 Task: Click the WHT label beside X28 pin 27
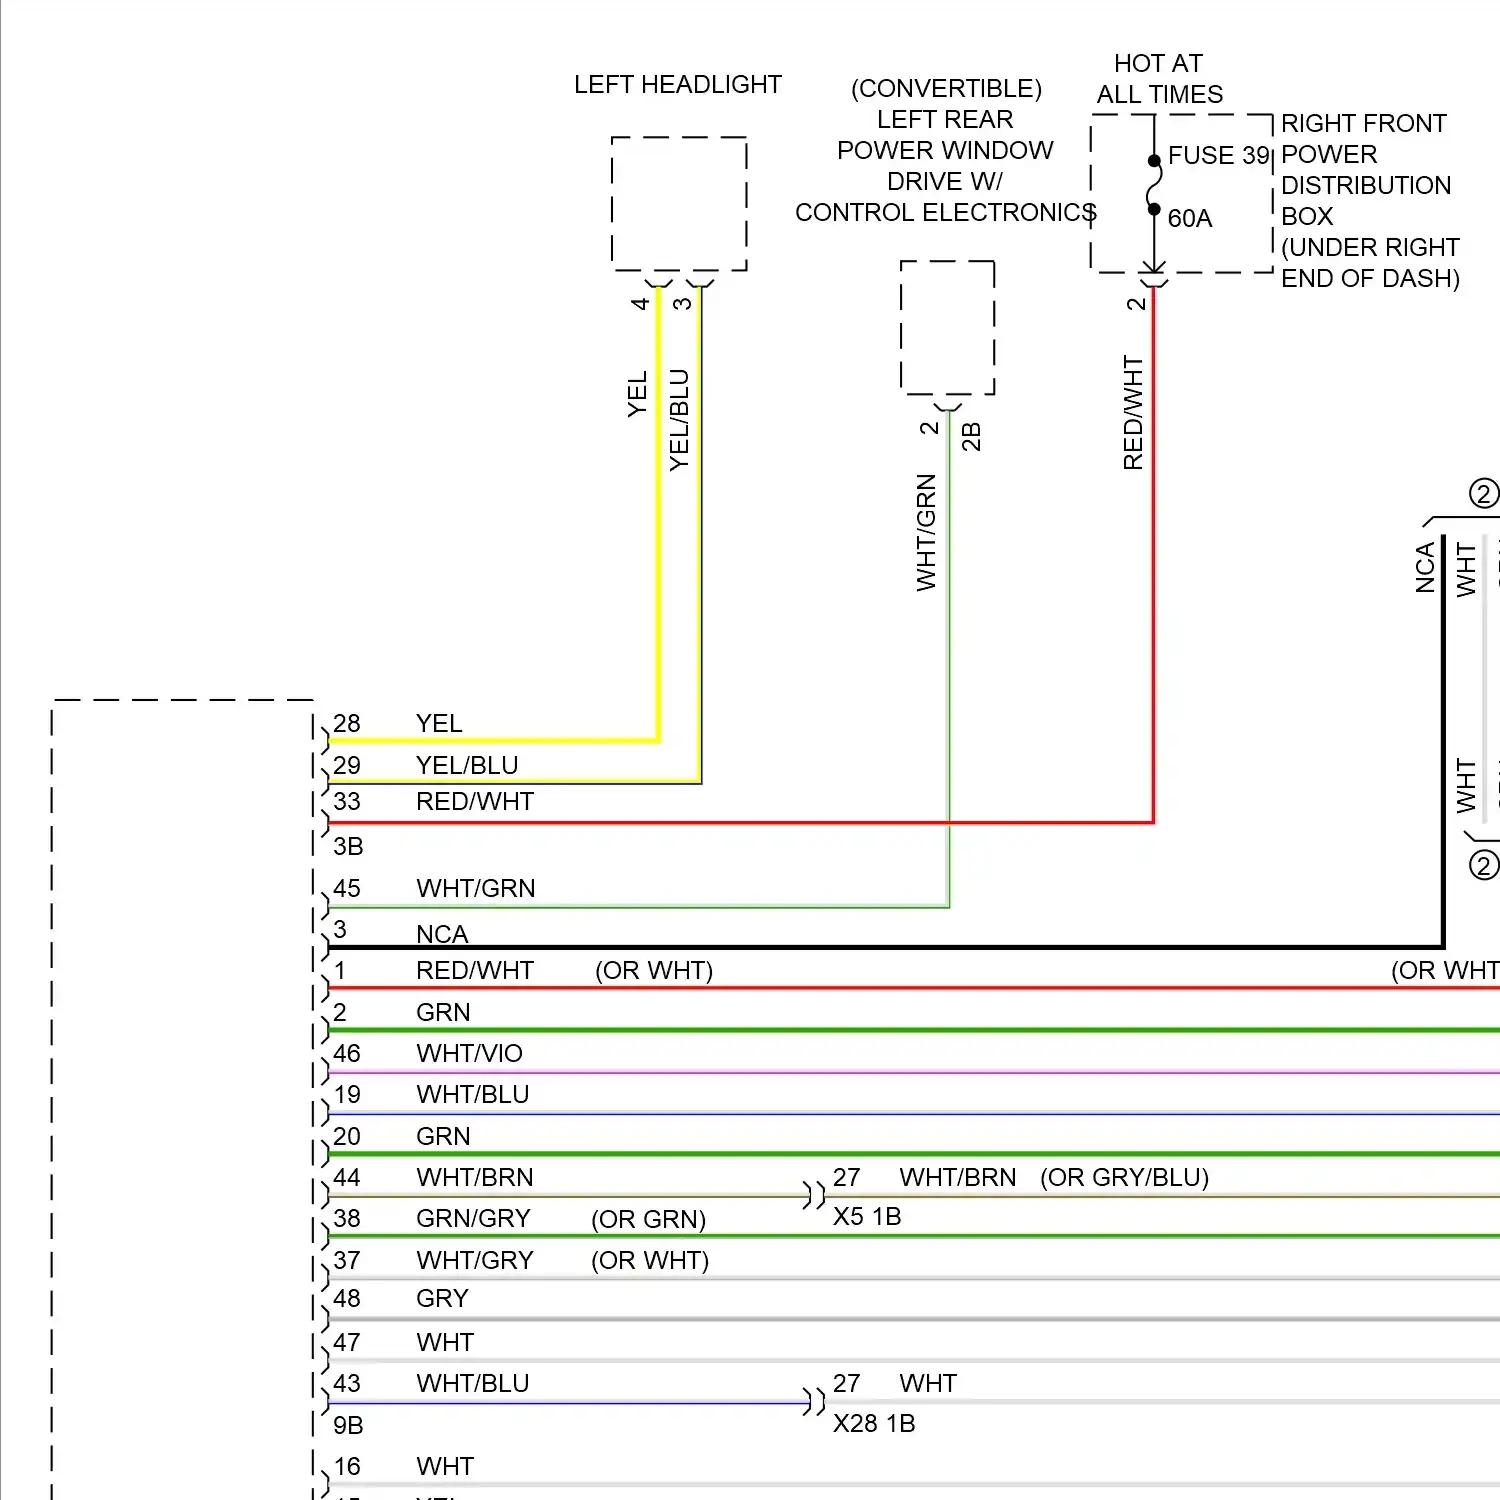pyautogui.click(x=928, y=1383)
